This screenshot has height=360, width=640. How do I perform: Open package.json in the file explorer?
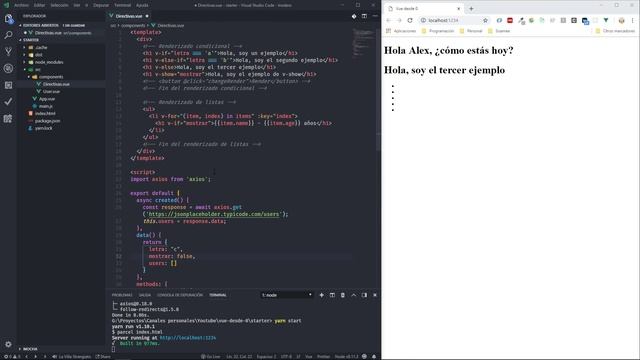click(47, 121)
